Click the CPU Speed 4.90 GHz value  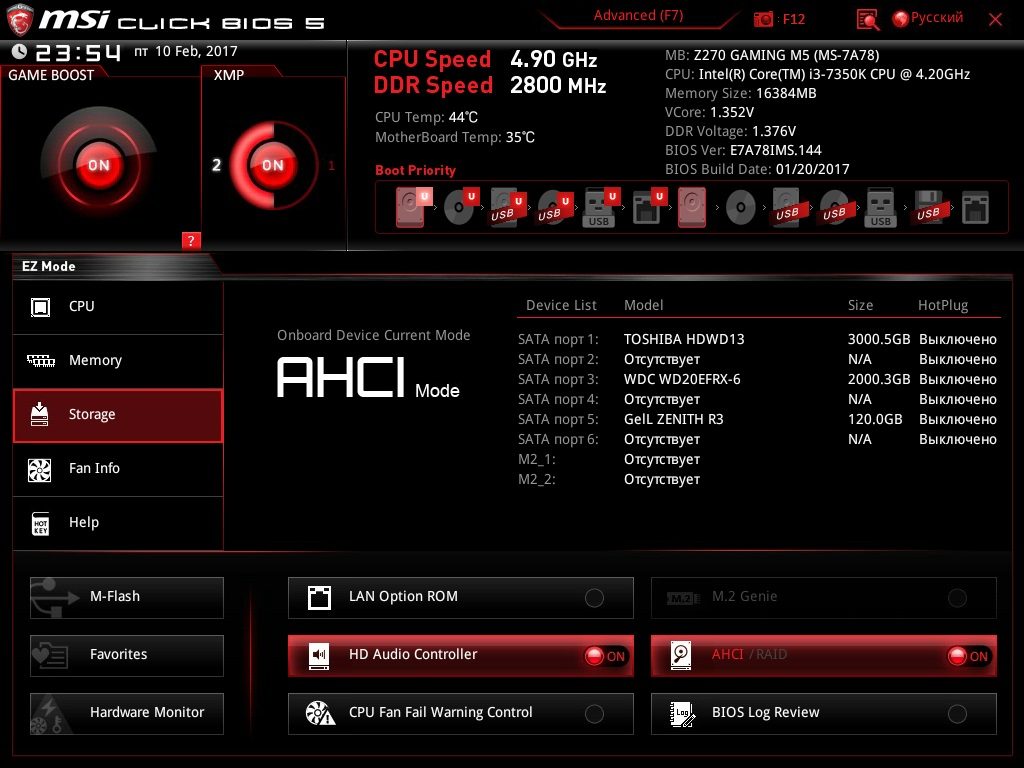553,59
